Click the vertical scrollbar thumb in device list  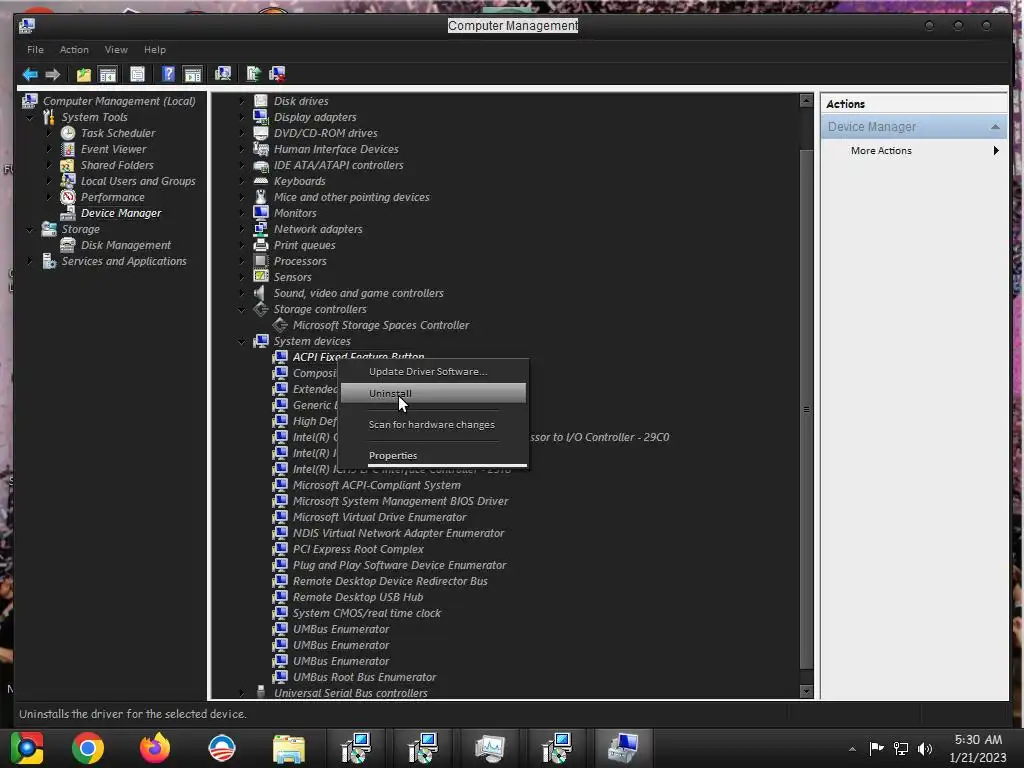pyautogui.click(x=807, y=409)
